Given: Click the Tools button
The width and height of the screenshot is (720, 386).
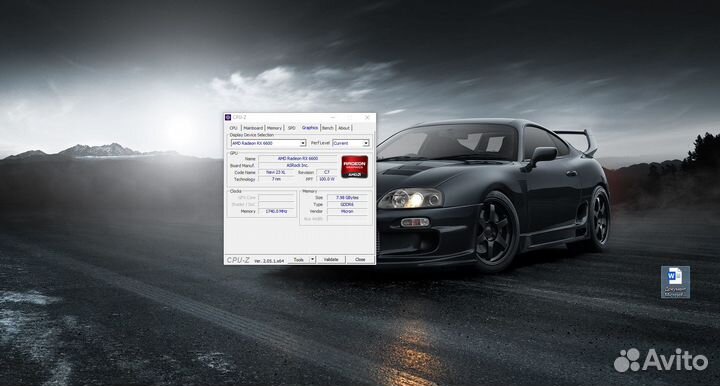Looking at the screenshot, I should pyautogui.click(x=298, y=260).
